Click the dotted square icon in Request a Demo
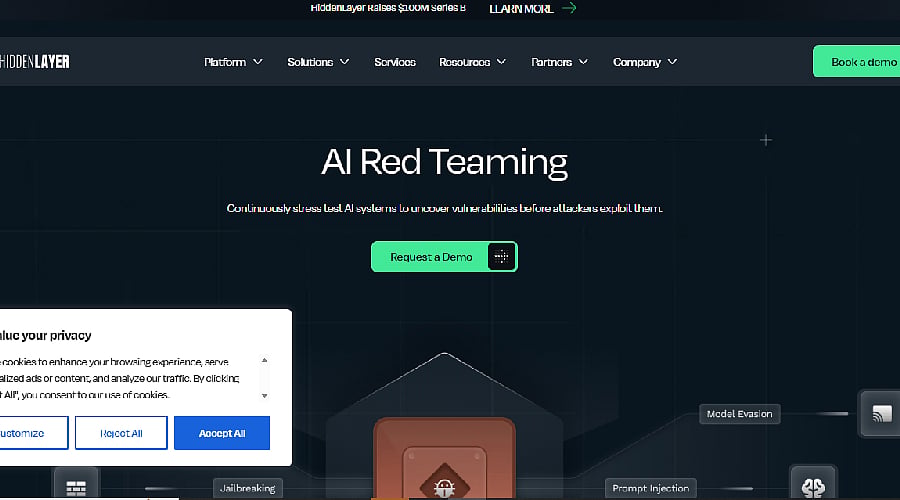Screen dimensions: 900x500 [501, 257]
